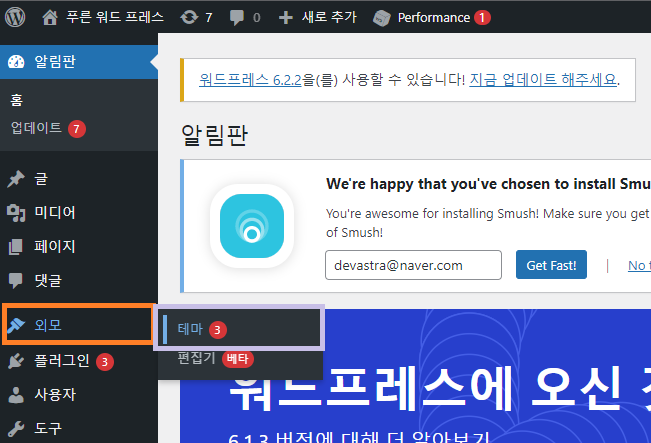Click the red 7 badge next to 업데이트
Screen dimensions: 651x443
(x=77, y=129)
